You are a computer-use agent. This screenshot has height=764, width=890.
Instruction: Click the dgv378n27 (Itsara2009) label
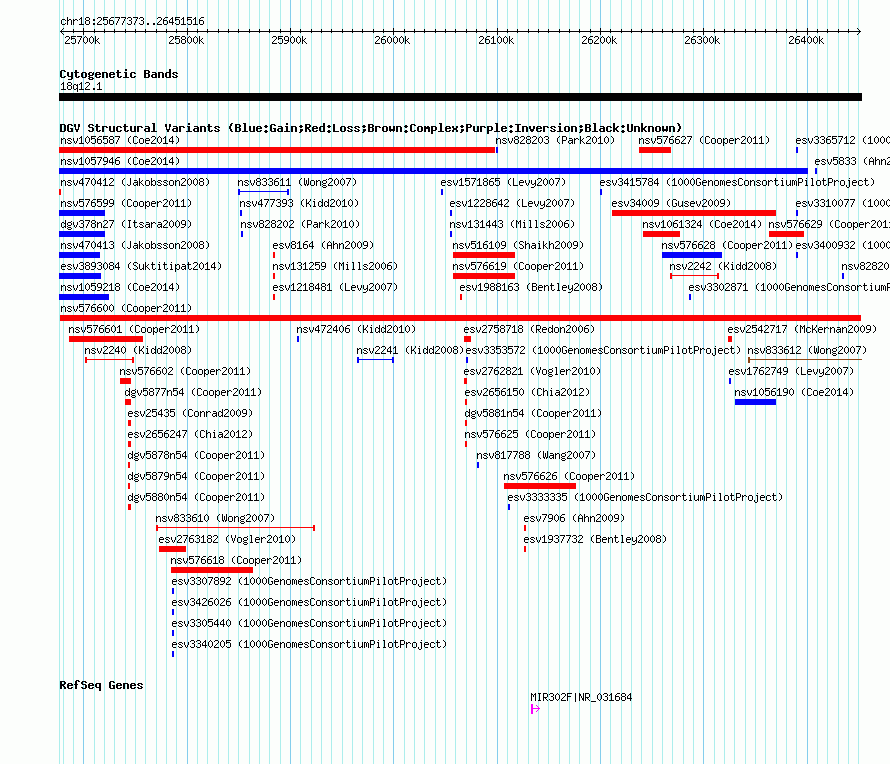[126, 224]
